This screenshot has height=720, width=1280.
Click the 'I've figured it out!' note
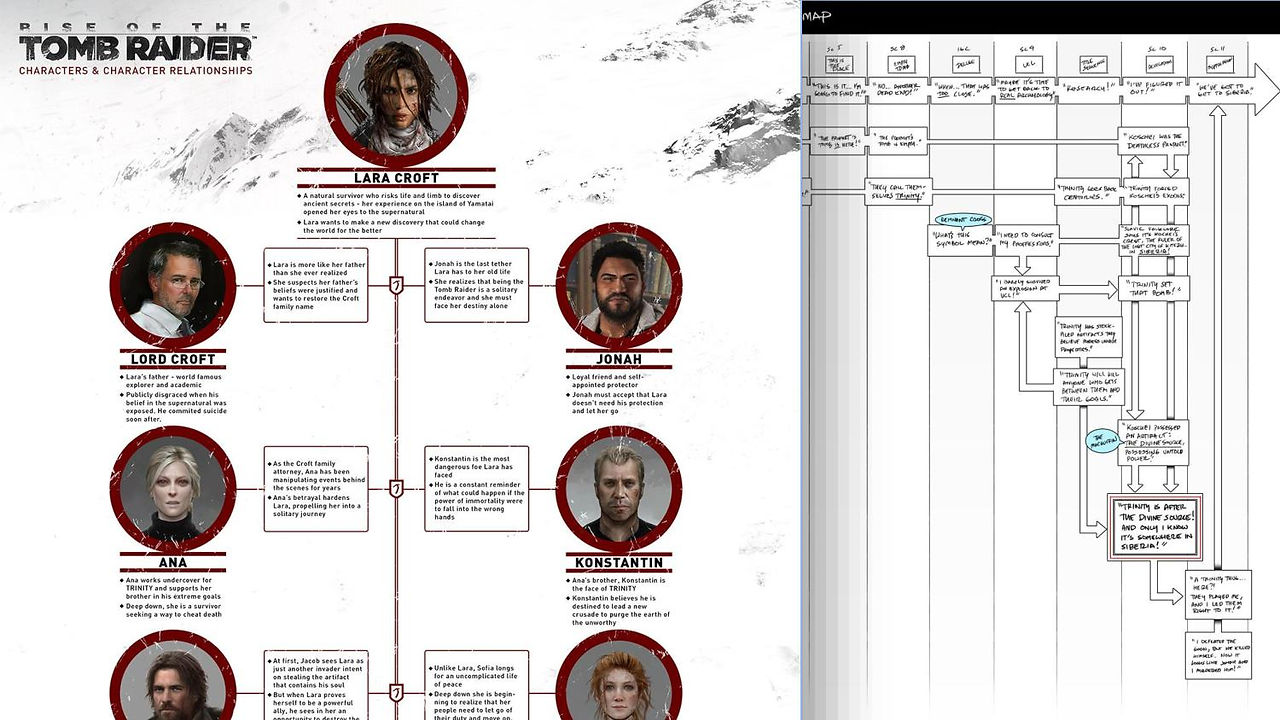(1154, 91)
